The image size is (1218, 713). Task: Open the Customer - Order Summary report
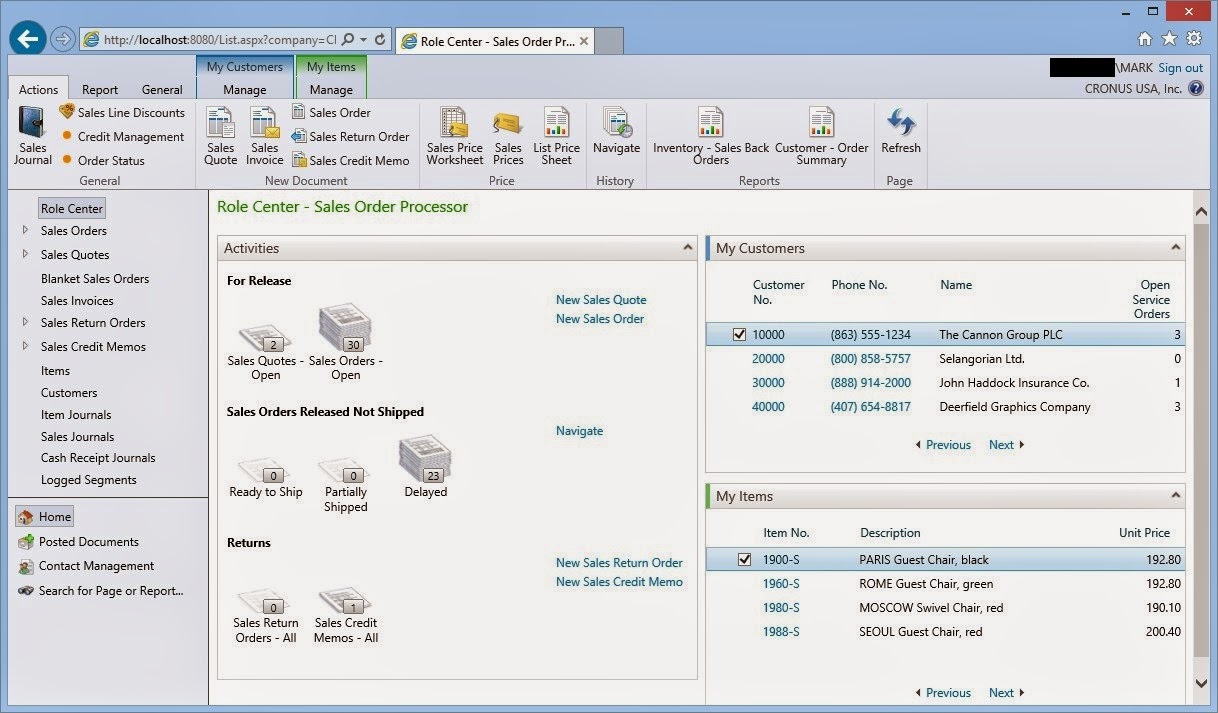pos(822,136)
